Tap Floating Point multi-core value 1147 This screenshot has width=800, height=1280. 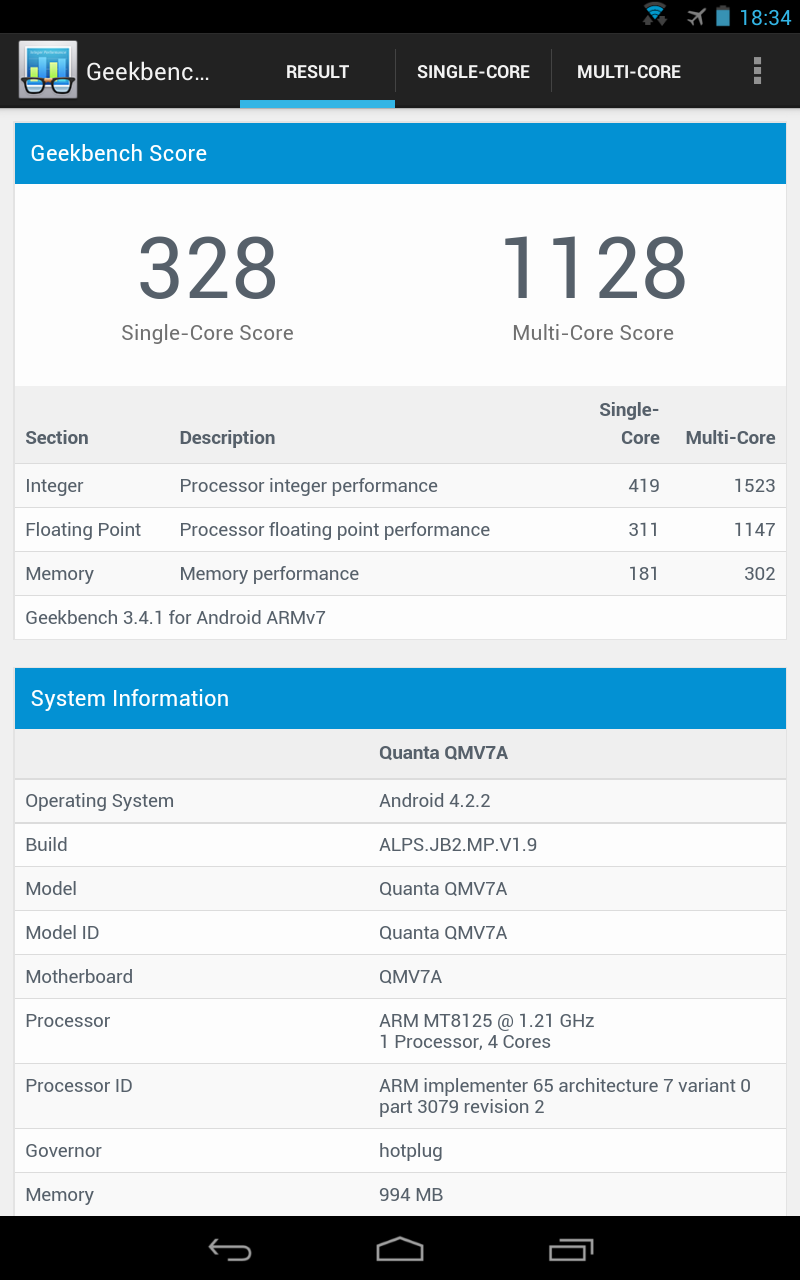(754, 530)
